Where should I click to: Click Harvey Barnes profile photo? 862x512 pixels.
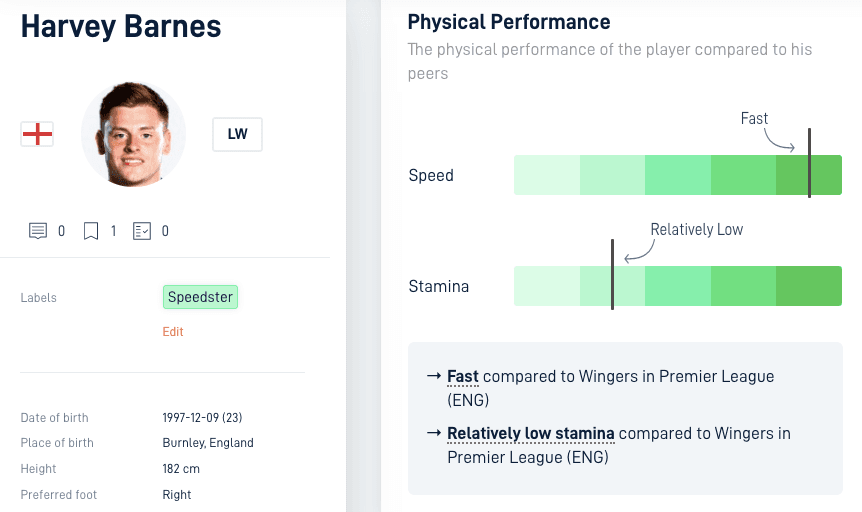134,134
